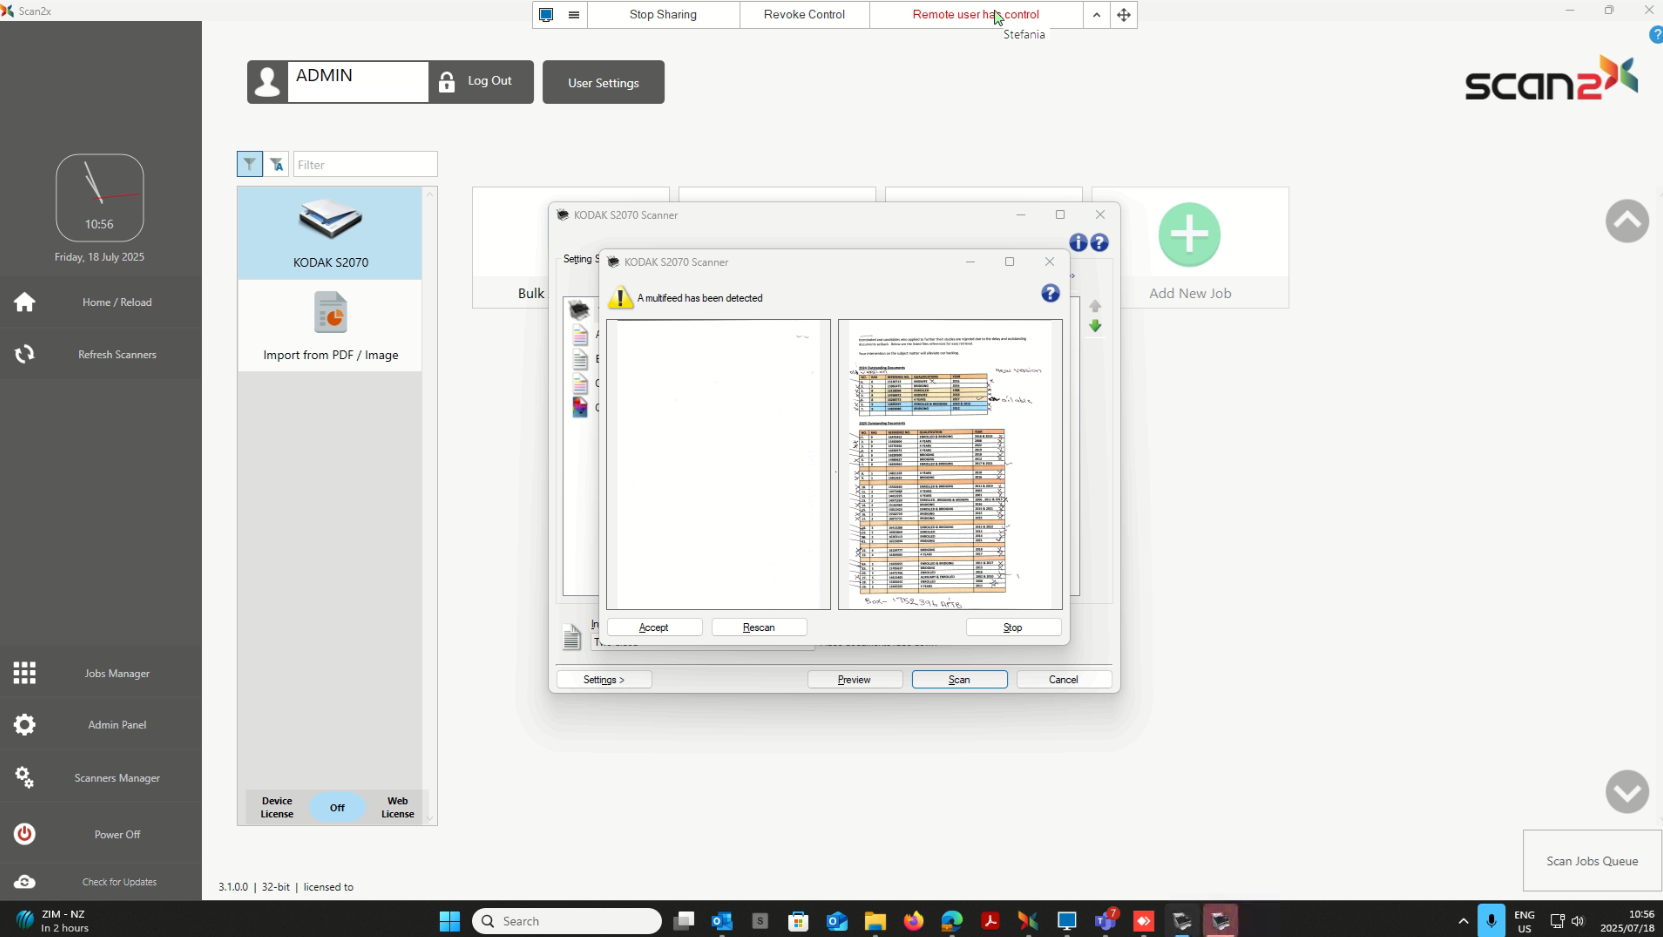The height and width of the screenshot is (937, 1663).
Task: Toggle the Off license switch
Action: click(337, 807)
